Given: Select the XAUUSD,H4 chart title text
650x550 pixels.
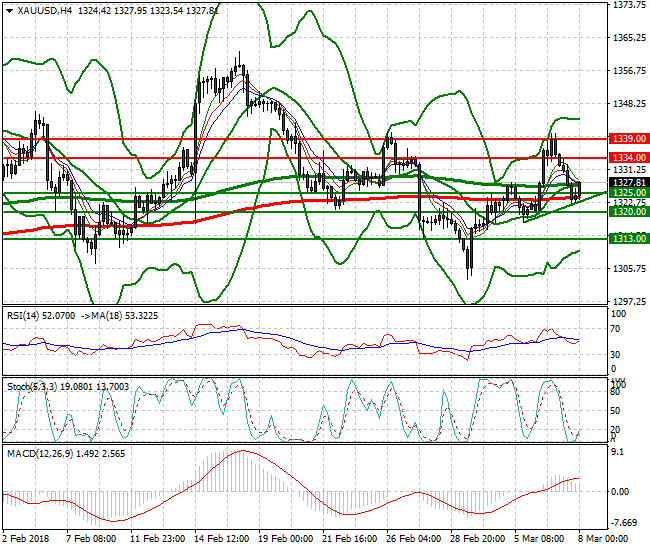Looking at the screenshot, I should pyautogui.click(x=44, y=11).
